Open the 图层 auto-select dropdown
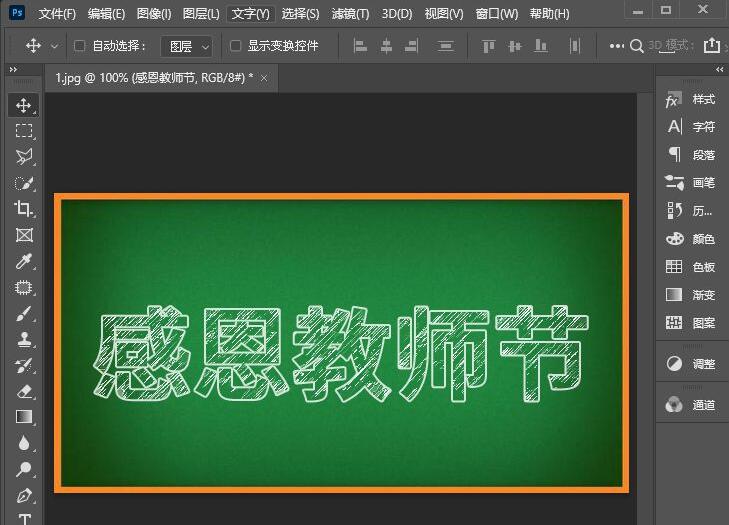 pyautogui.click(x=186, y=47)
